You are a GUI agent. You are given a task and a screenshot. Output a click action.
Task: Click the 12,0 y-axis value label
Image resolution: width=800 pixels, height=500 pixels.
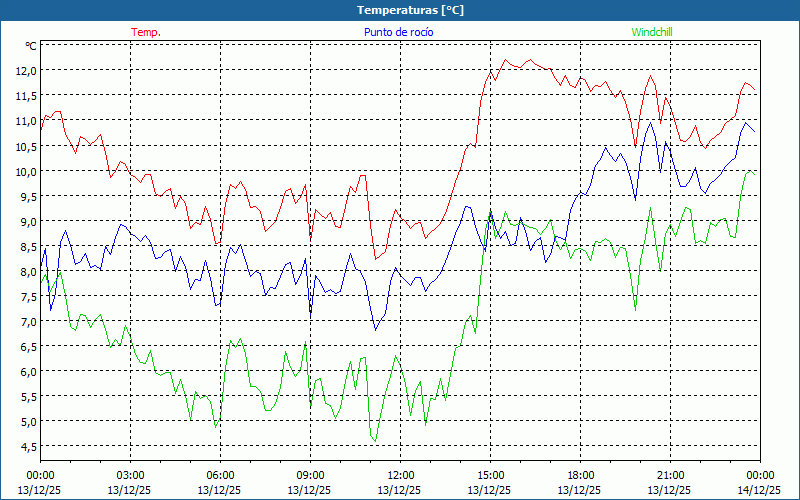click(25, 71)
